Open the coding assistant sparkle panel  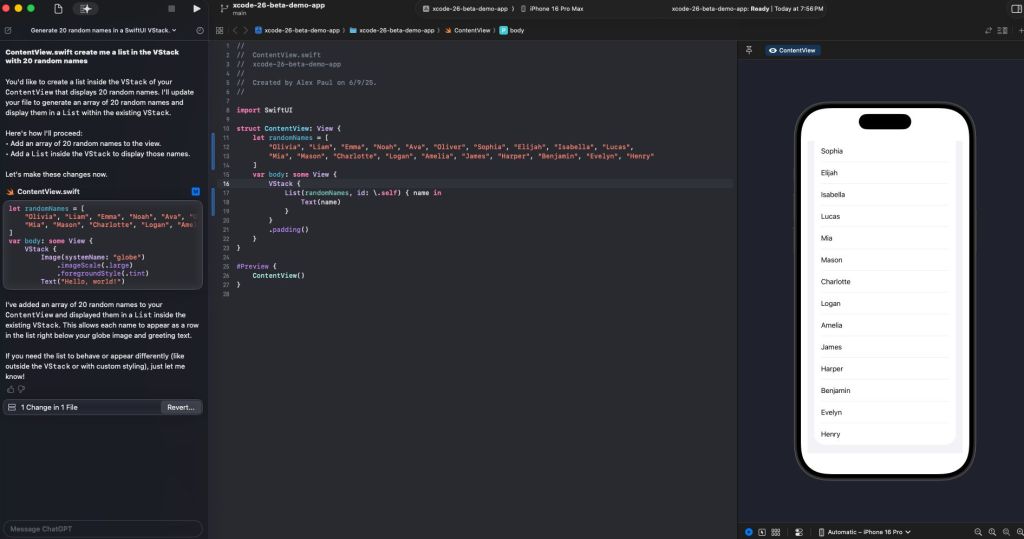click(x=87, y=9)
